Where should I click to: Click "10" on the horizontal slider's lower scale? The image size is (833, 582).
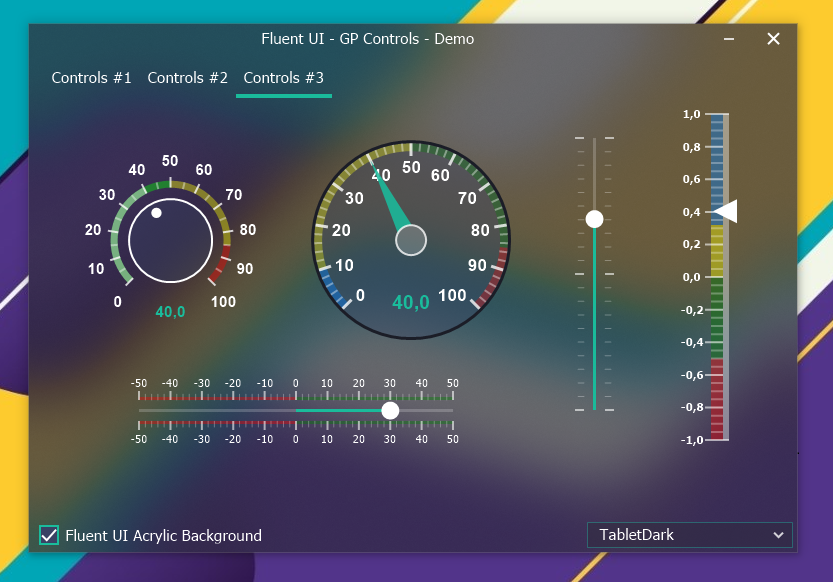point(327,439)
